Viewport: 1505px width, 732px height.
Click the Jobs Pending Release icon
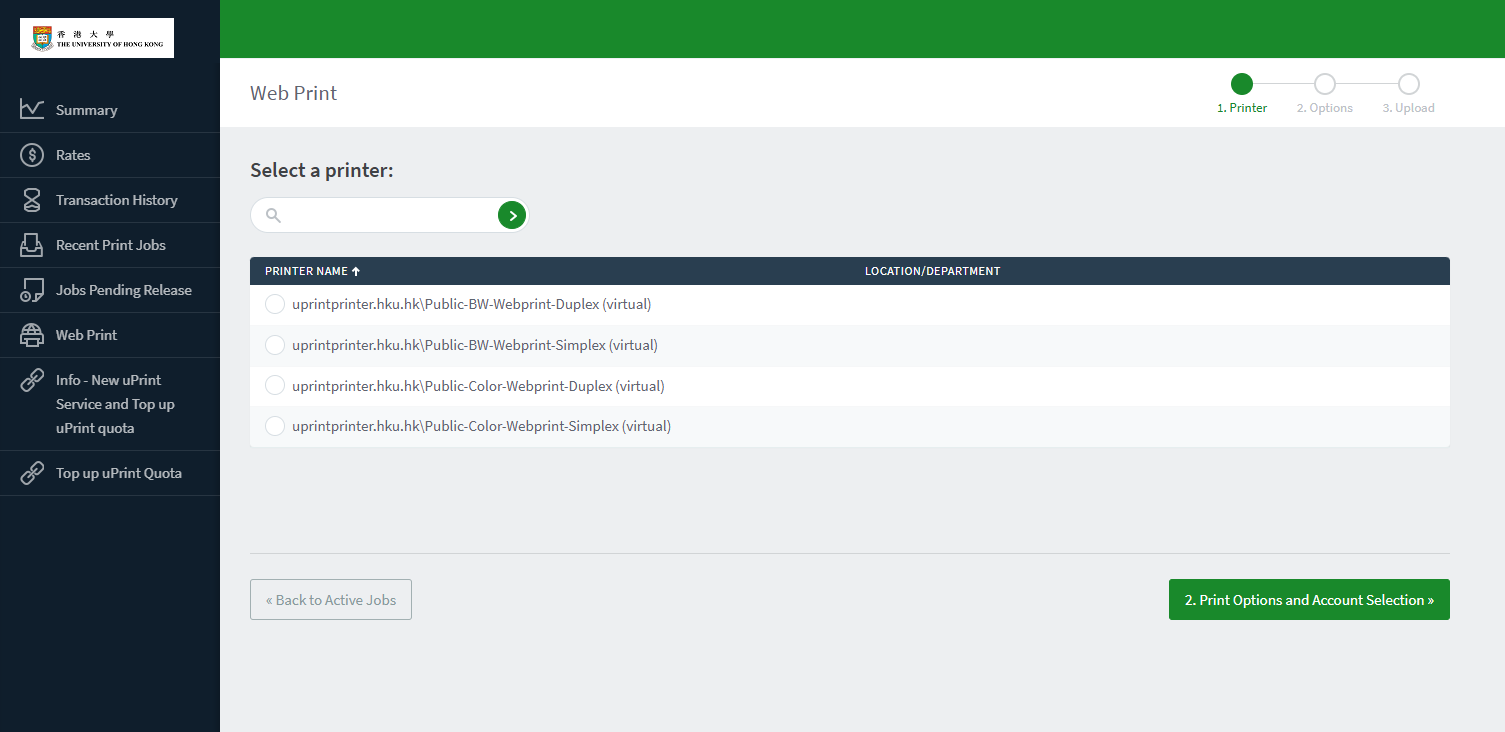pos(32,290)
